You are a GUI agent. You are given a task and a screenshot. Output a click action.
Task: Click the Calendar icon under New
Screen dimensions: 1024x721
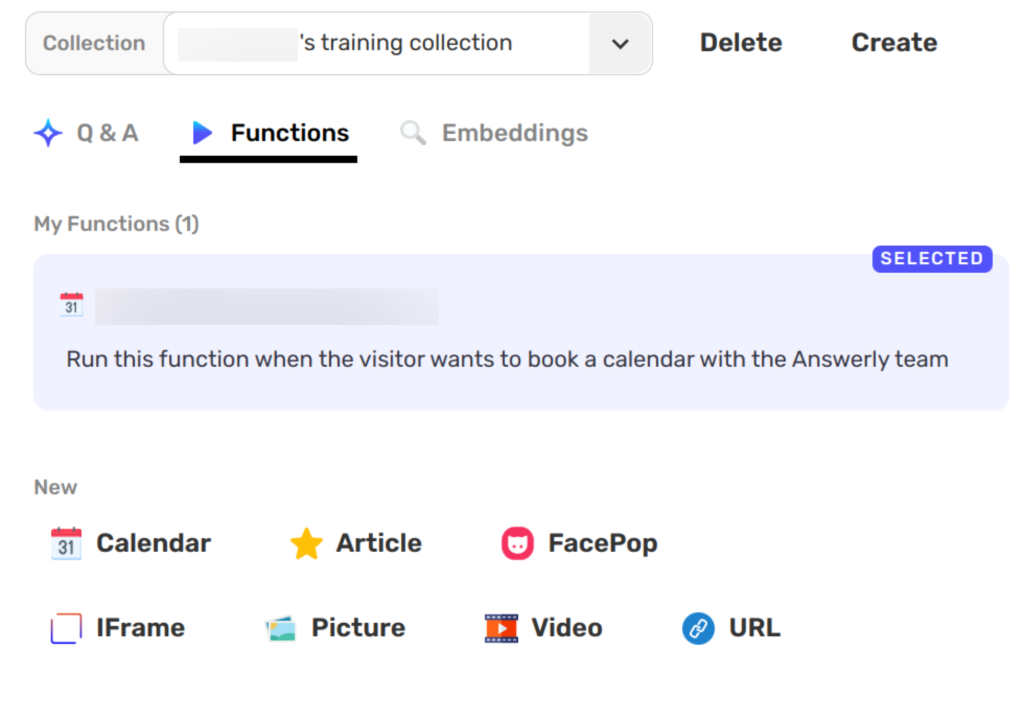click(66, 543)
